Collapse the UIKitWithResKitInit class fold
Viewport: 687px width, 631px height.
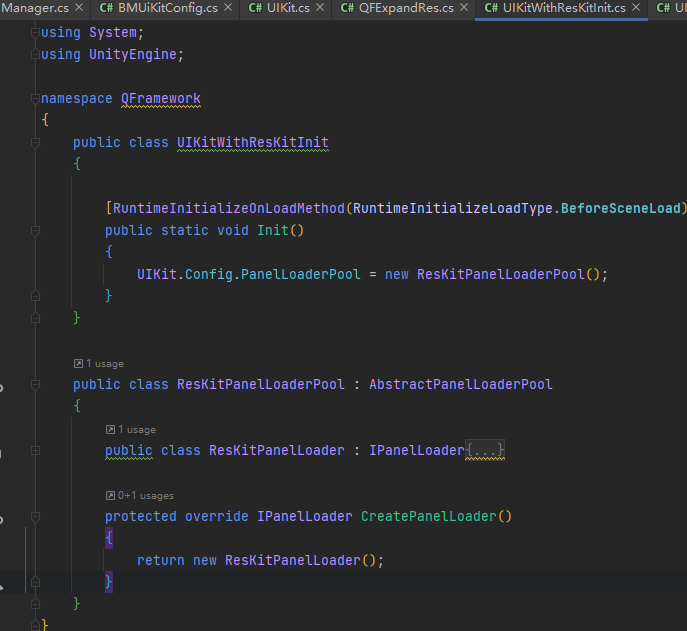click(x=35, y=142)
